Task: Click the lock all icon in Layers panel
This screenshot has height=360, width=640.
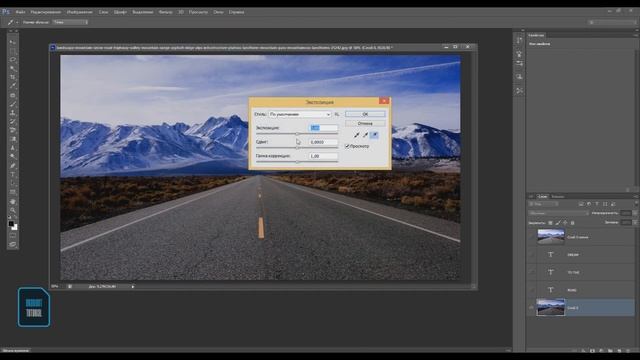Action: point(572,223)
